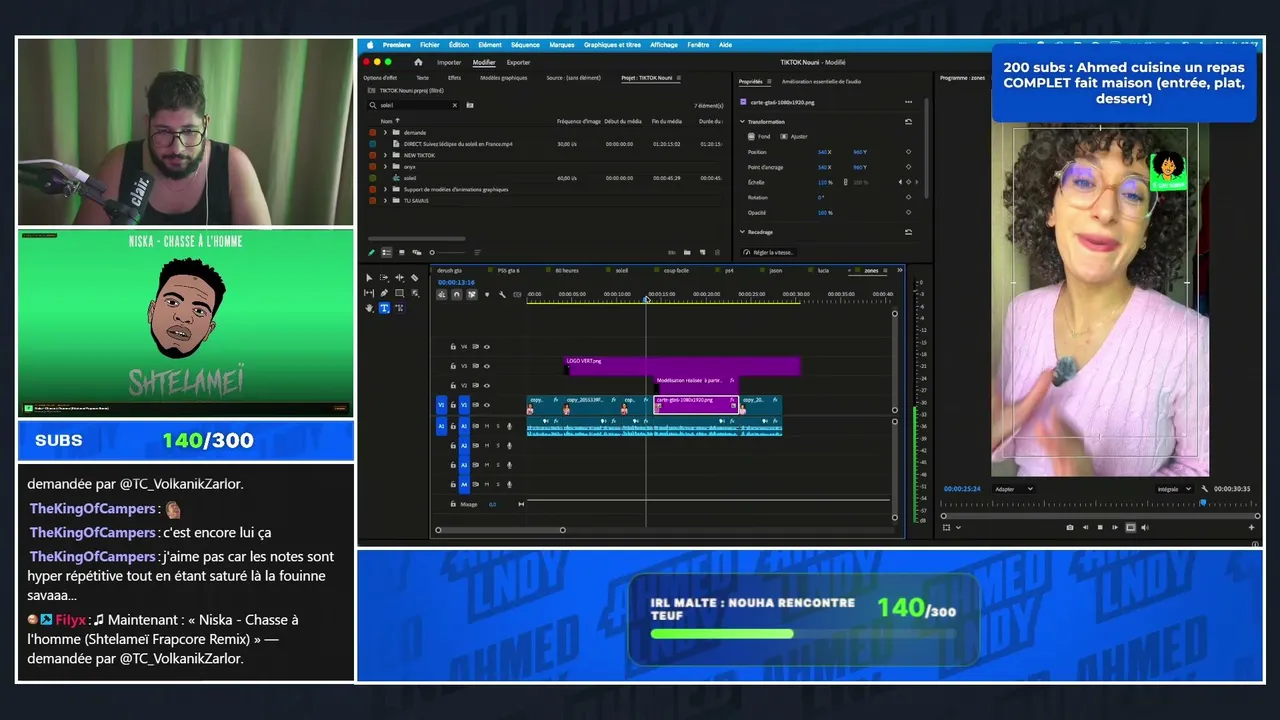This screenshot has height=720, width=1280.
Task: Open Amélioration essentielle de l'audio tab
Action: coord(821,82)
